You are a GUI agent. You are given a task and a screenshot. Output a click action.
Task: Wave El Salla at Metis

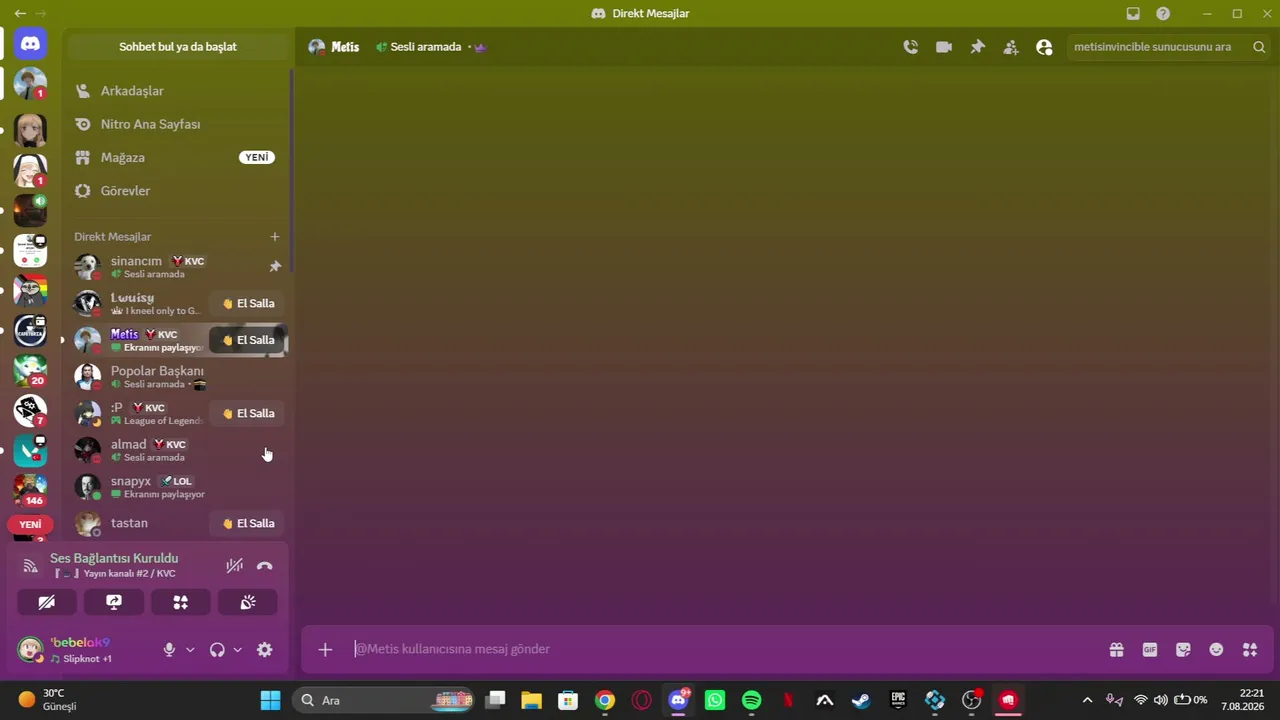pyautogui.click(x=248, y=340)
